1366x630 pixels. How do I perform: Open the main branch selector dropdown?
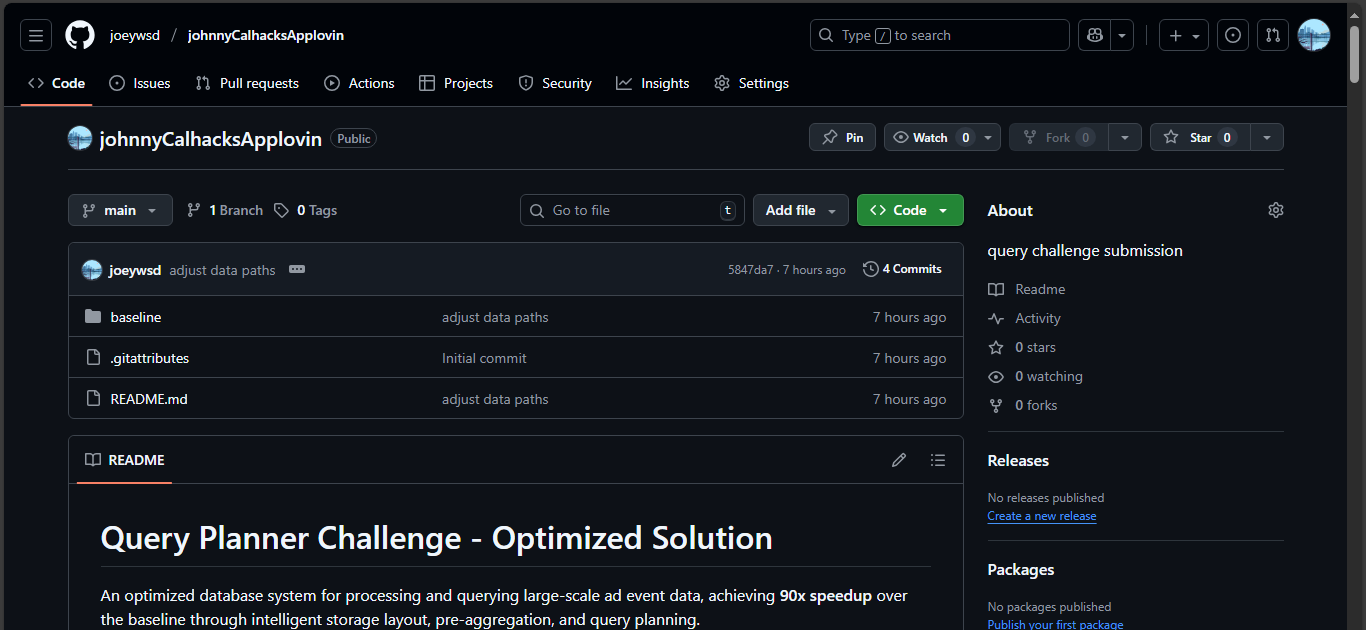click(120, 210)
